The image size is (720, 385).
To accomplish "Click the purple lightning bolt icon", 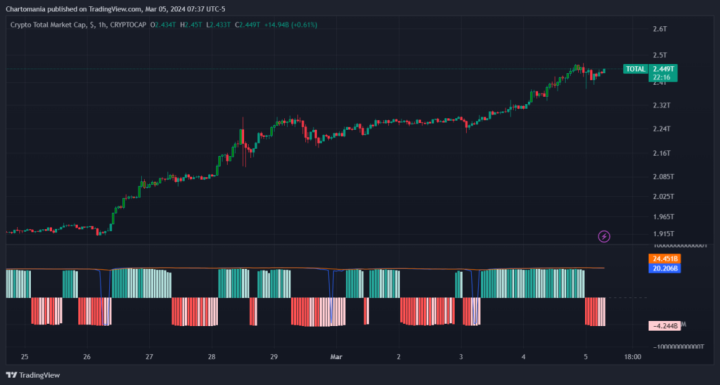I will 604,237.
